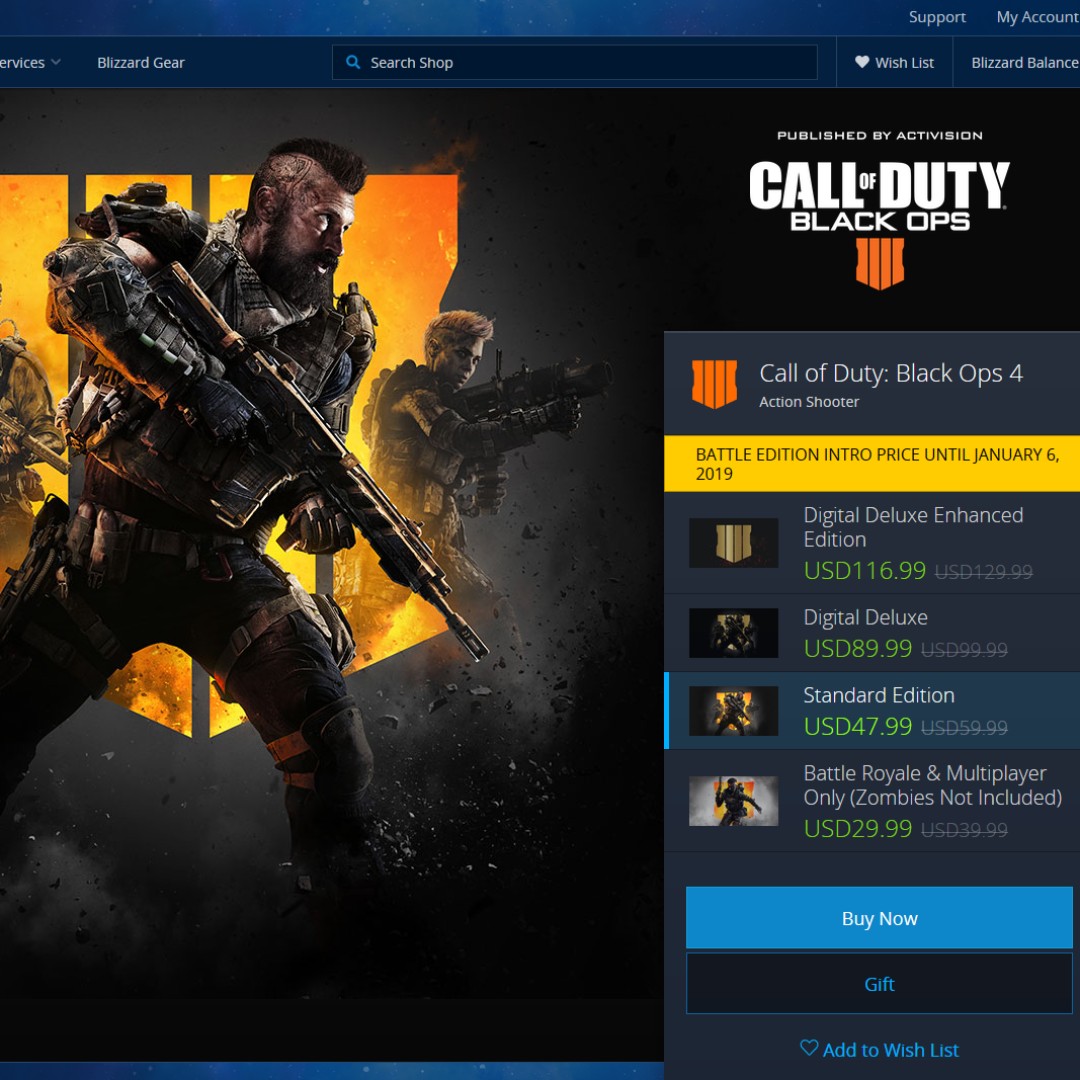Click the USD116.99 price text
This screenshot has width=1080, height=1080.
coord(864,570)
